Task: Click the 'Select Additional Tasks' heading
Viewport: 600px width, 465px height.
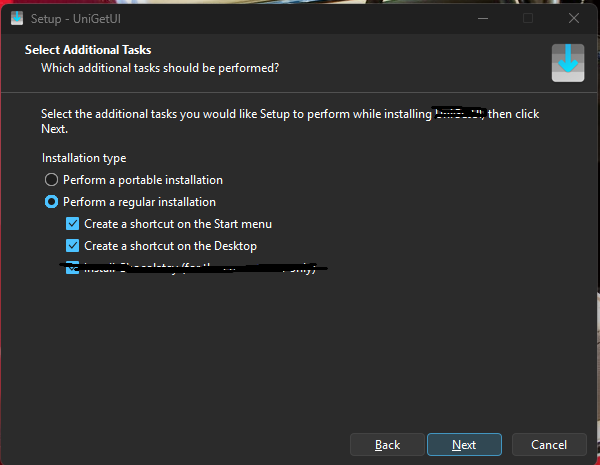Action: point(88,50)
